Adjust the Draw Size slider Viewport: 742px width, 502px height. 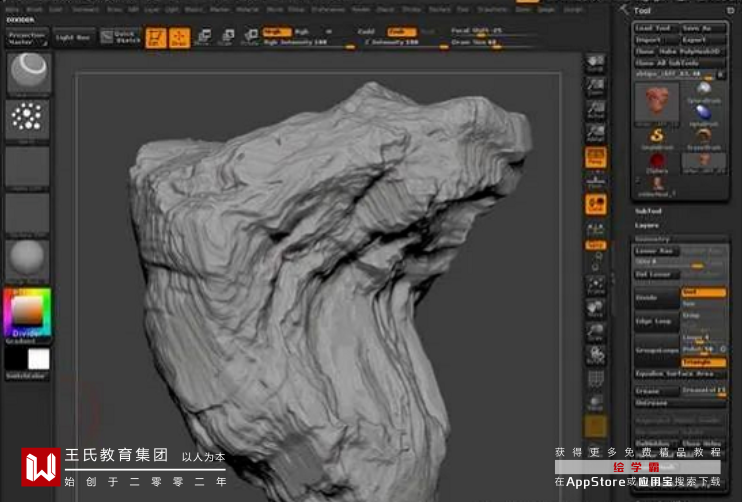(493, 43)
